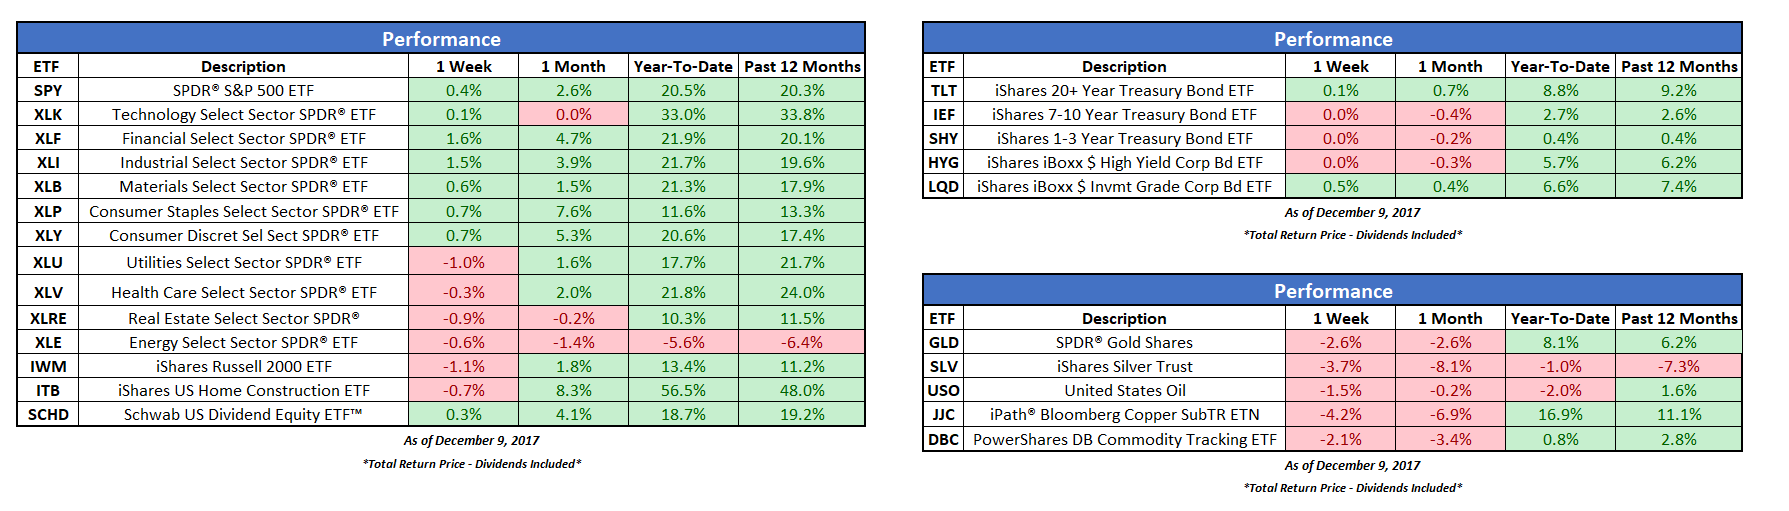Click XLK's 33.8% past 12 months cell
The height and width of the screenshot is (511, 1789).
(802, 114)
